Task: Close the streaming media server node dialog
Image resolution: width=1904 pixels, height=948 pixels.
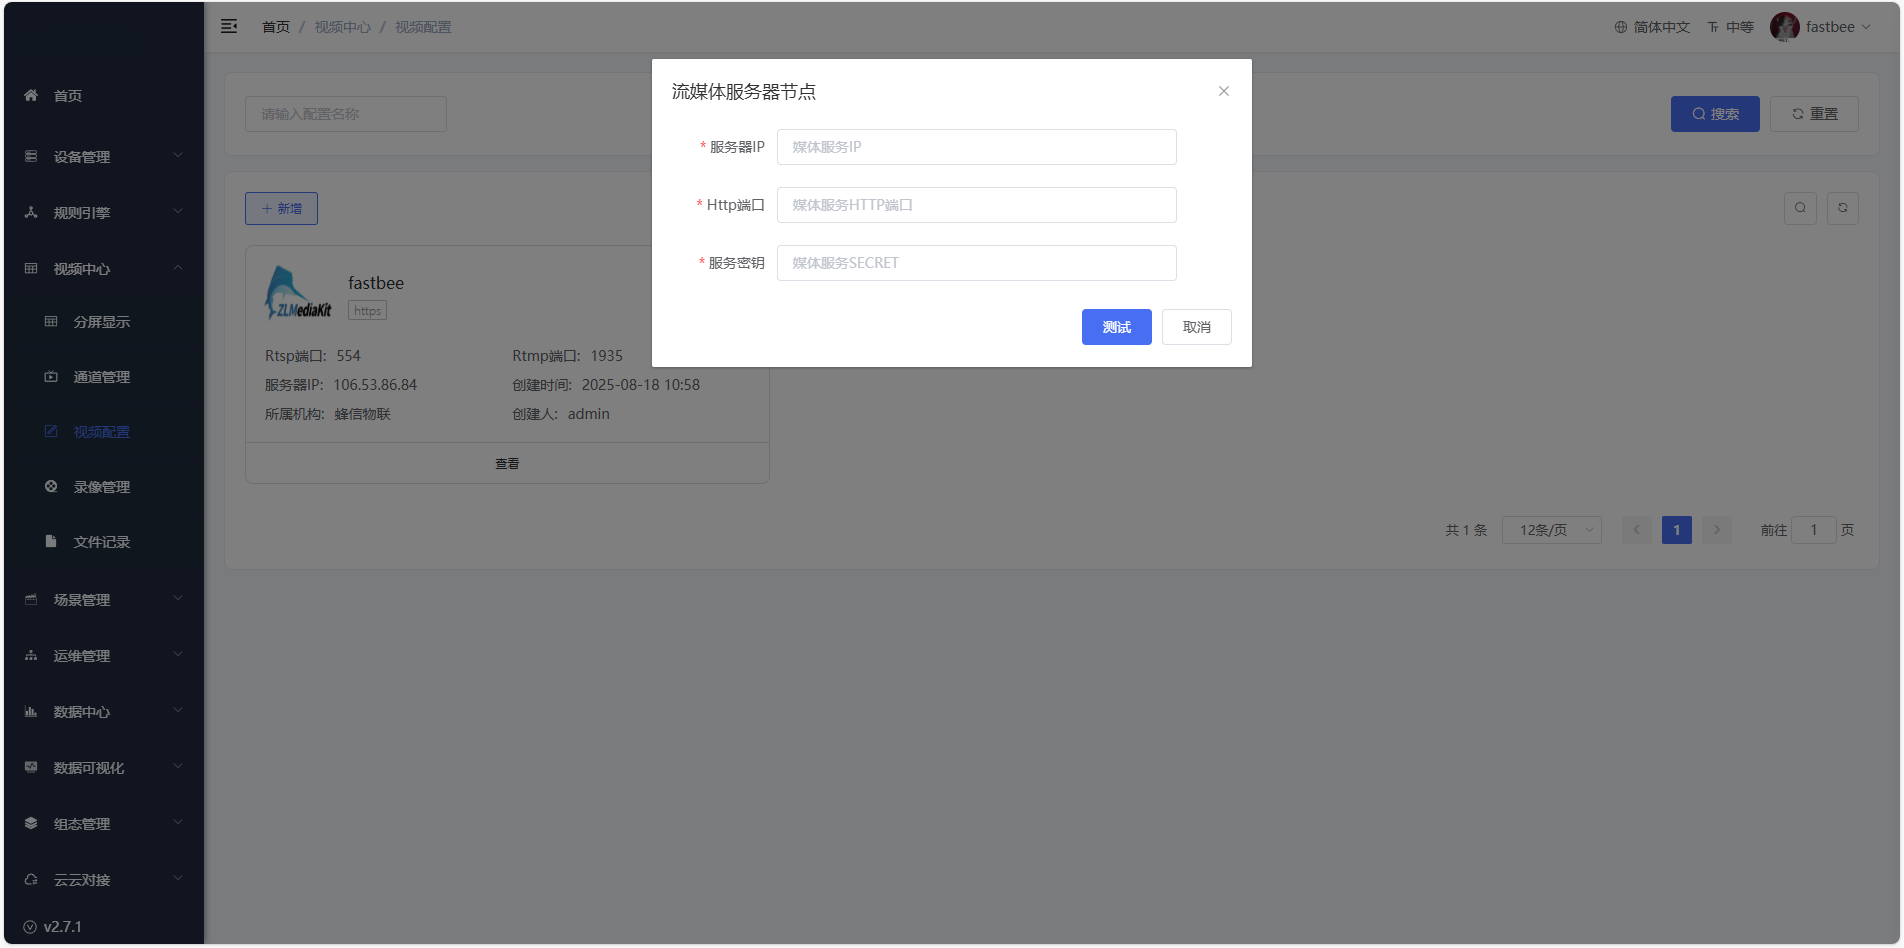Action: click(1223, 91)
